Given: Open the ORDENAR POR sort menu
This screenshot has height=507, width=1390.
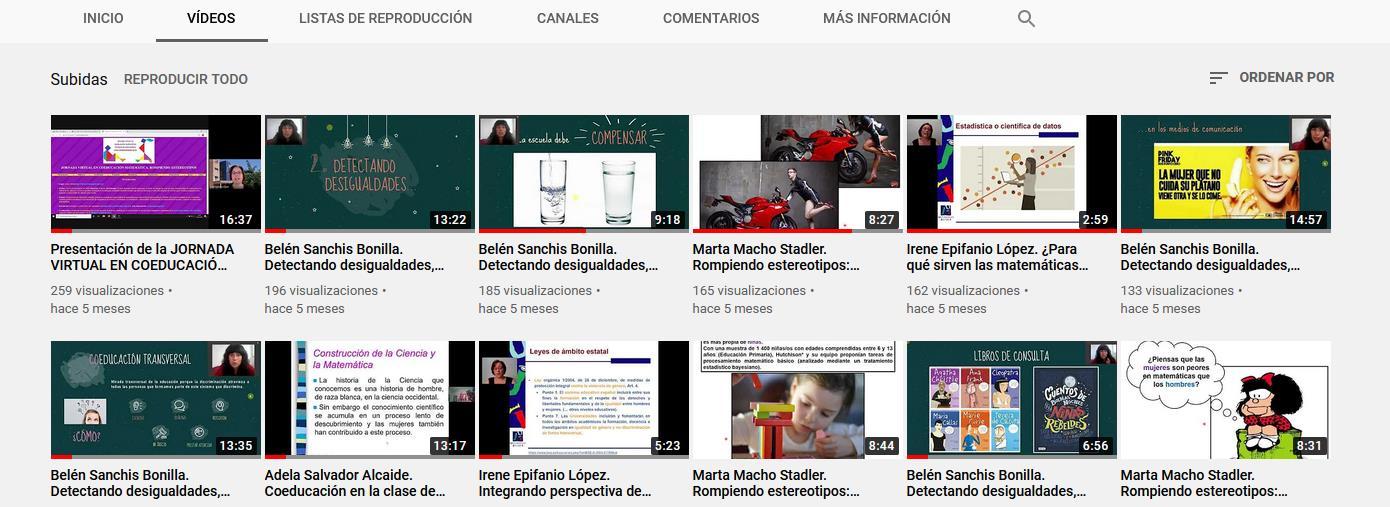Looking at the screenshot, I should click(x=1271, y=77).
